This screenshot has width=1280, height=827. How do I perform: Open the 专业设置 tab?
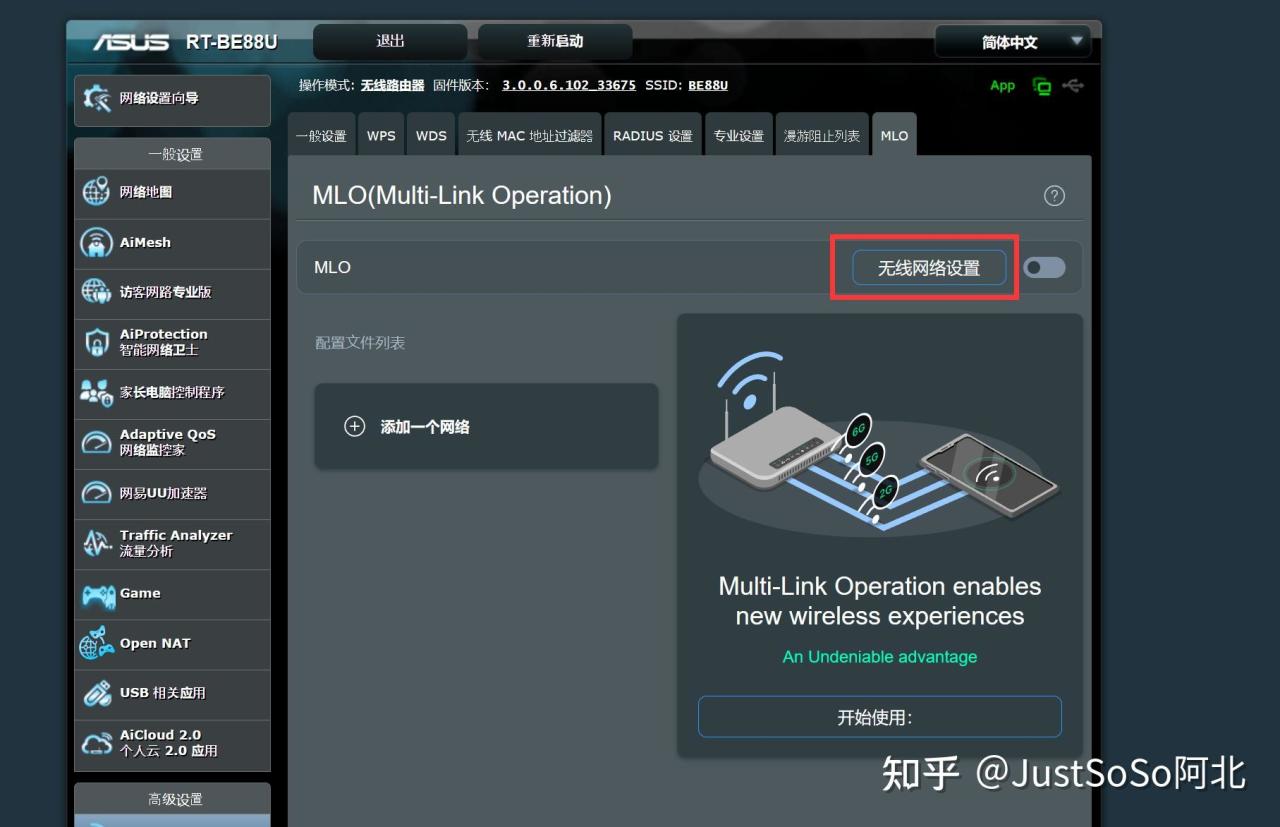[739, 136]
